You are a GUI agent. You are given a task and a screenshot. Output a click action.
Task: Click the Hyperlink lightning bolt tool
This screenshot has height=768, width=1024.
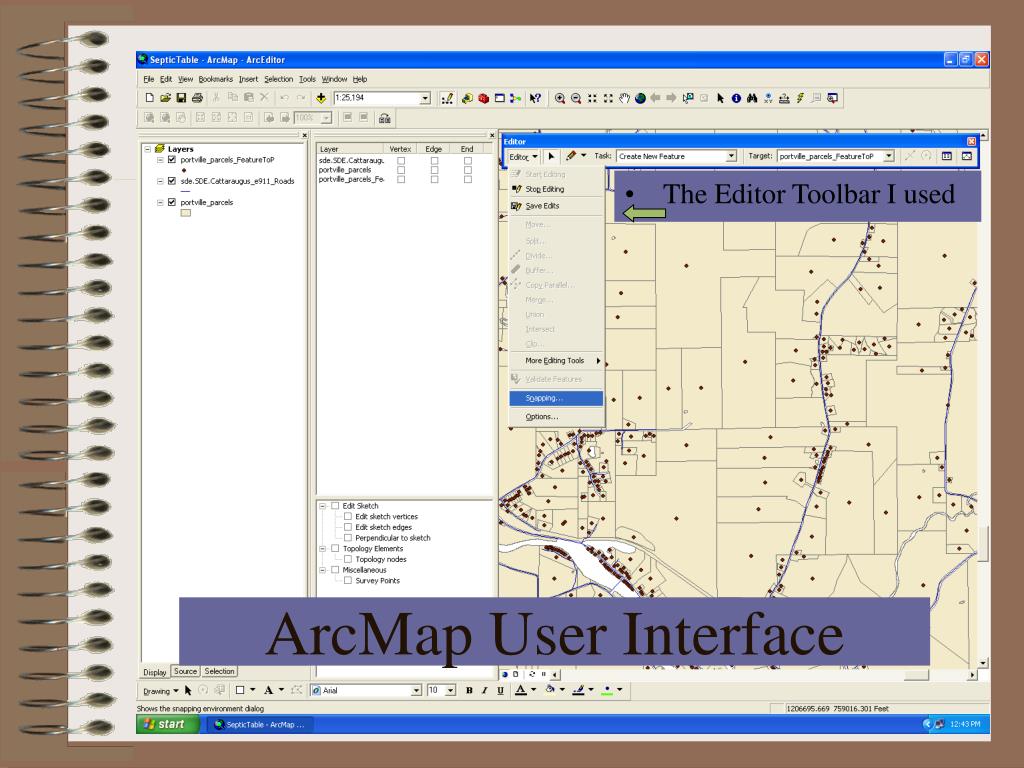click(x=800, y=98)
